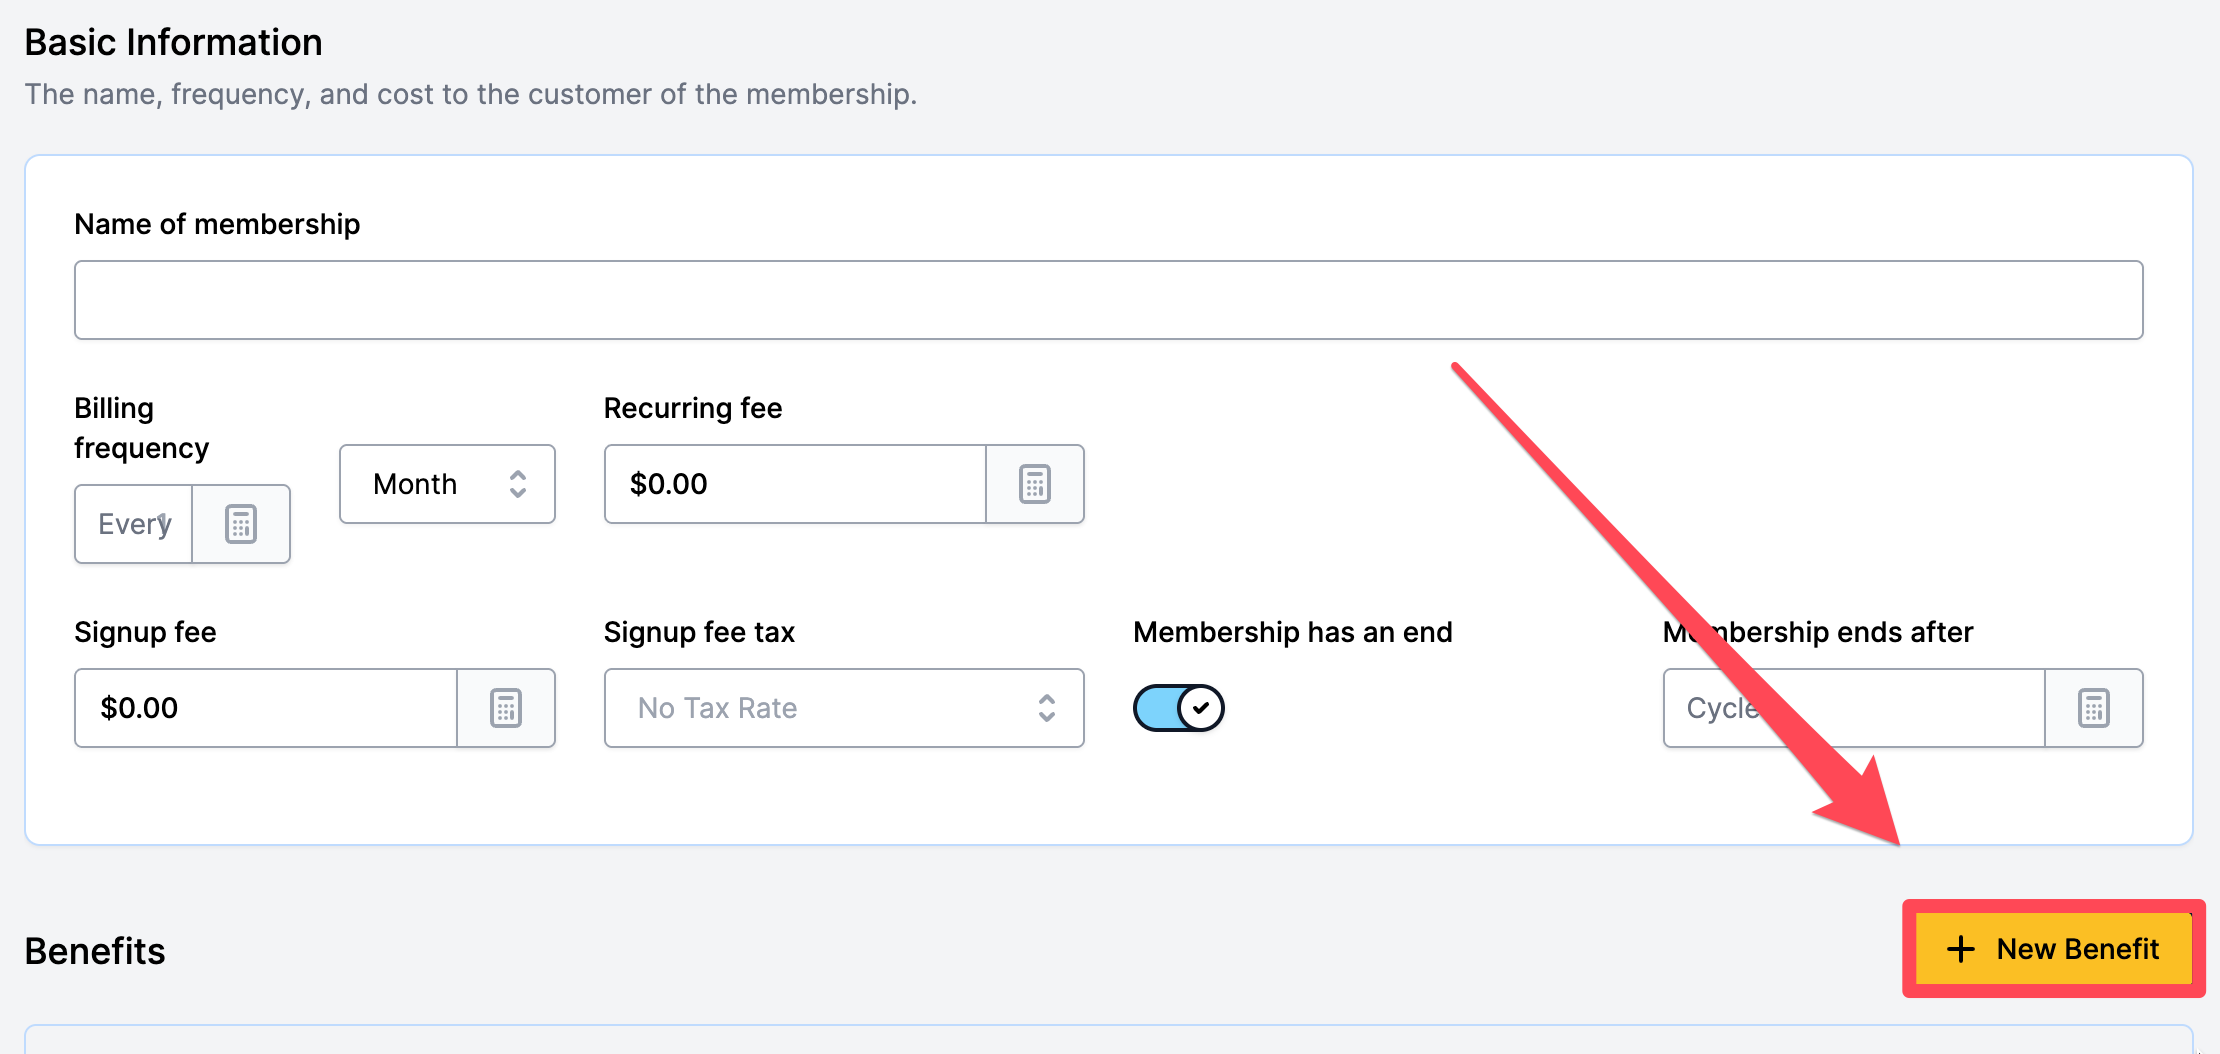
Task: Open calculator for billing frequency field
Action: coord(241,524)
